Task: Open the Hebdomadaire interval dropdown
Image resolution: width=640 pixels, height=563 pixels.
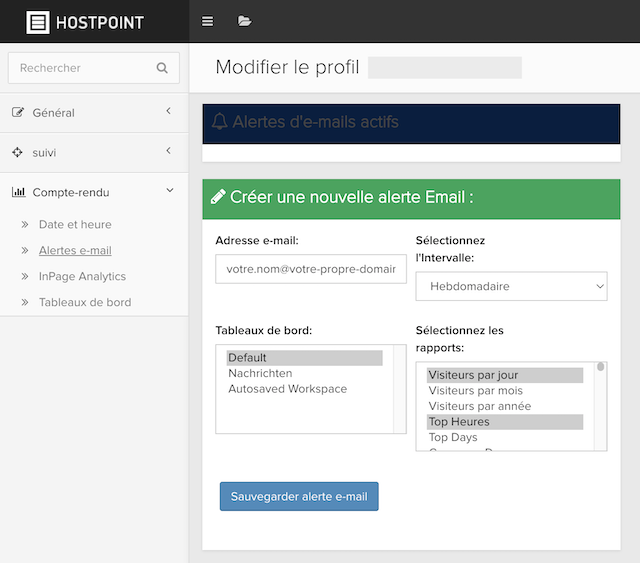Action: (x=511, y=286)
